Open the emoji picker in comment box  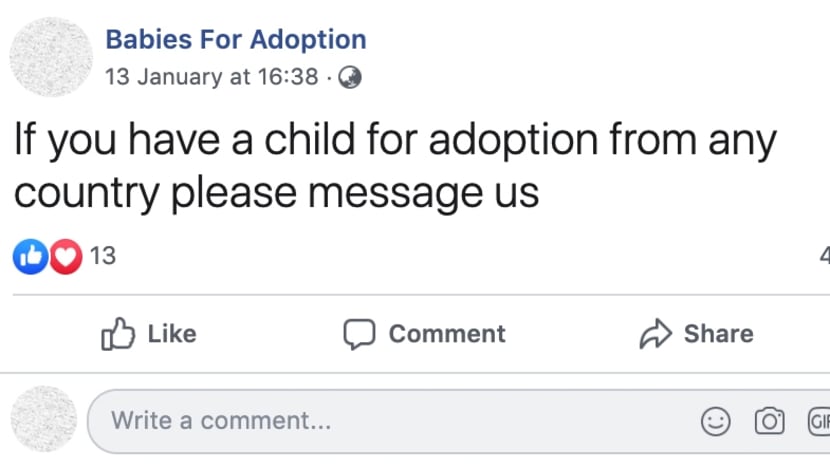715,422
